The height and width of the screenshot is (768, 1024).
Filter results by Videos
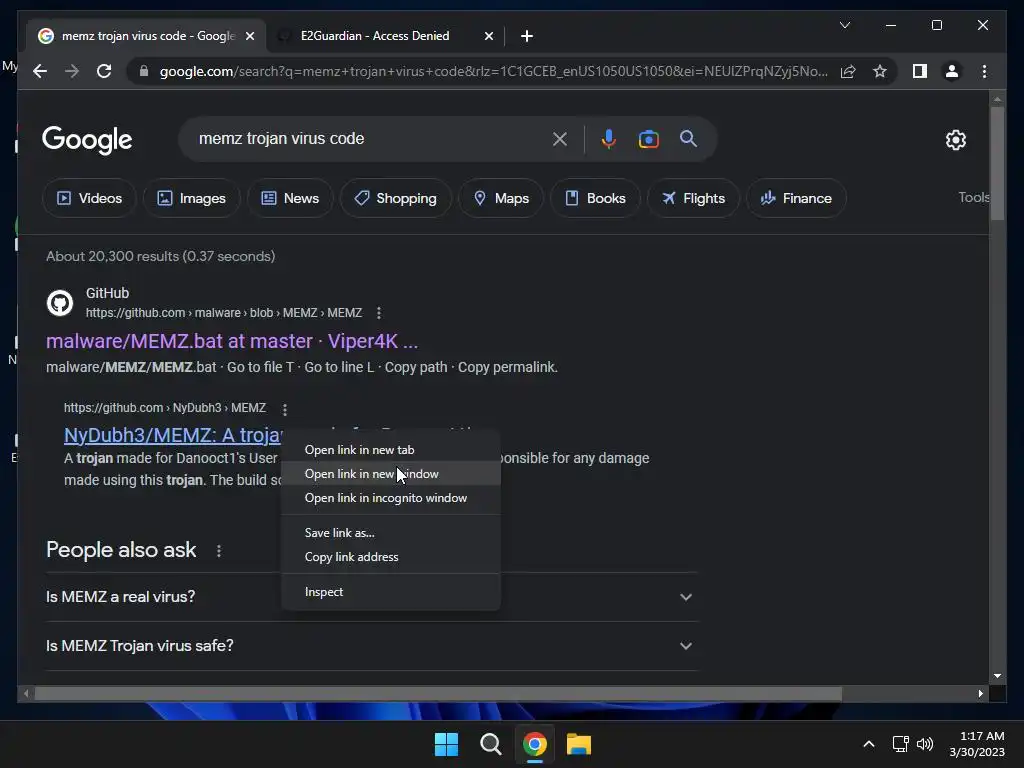coord(89,198)
